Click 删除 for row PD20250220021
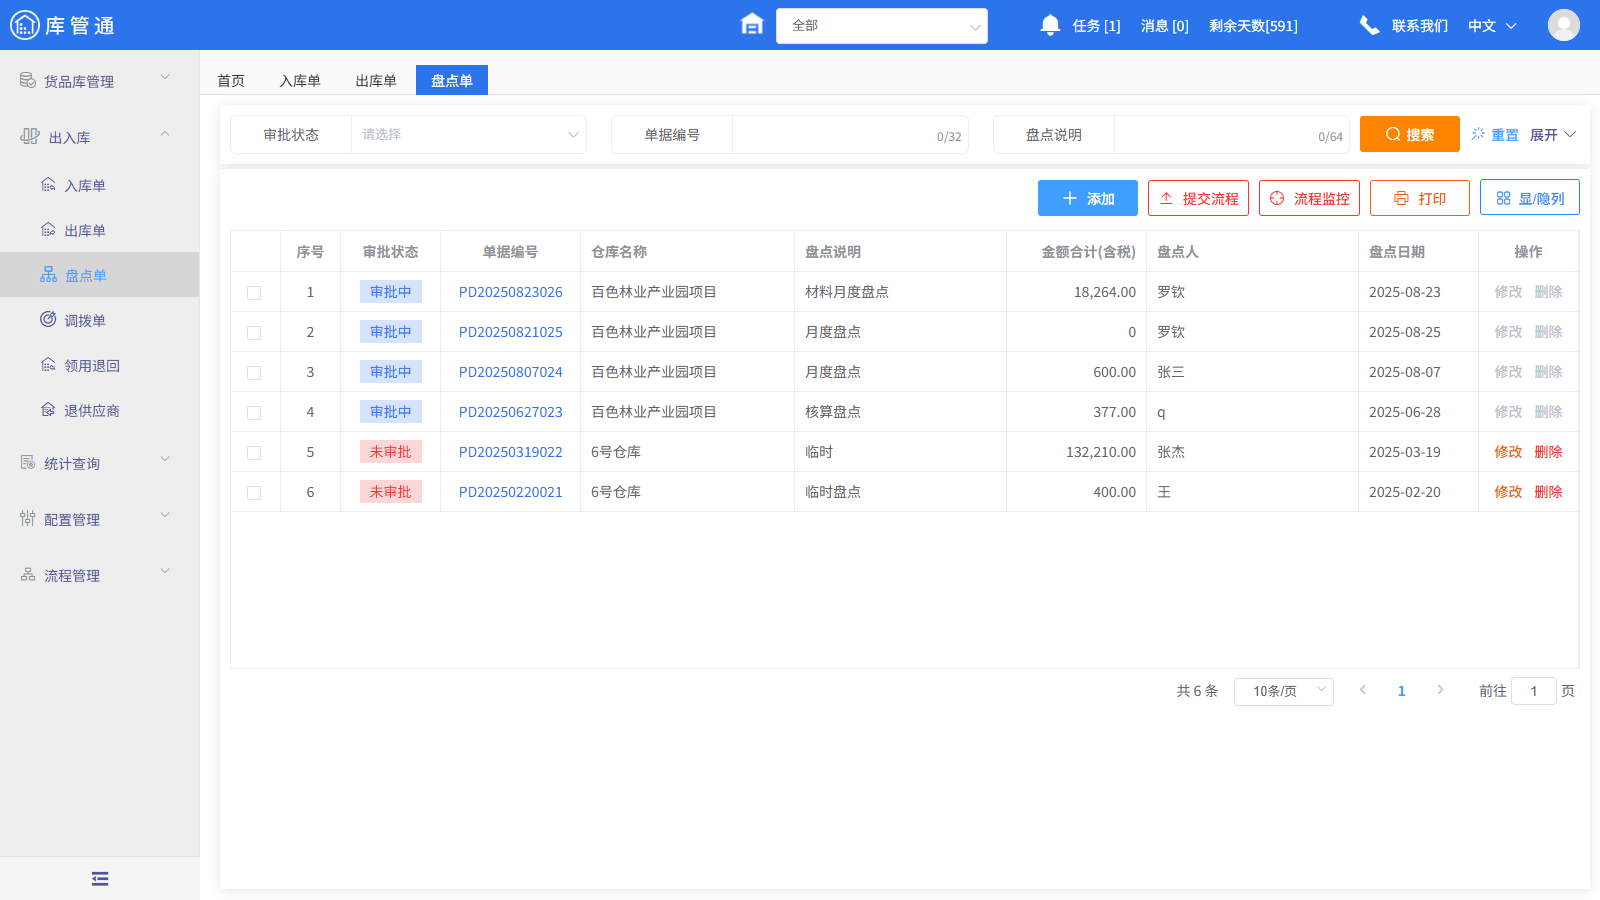Screen dimensions: 1600x900 (x=1549, y=492)
